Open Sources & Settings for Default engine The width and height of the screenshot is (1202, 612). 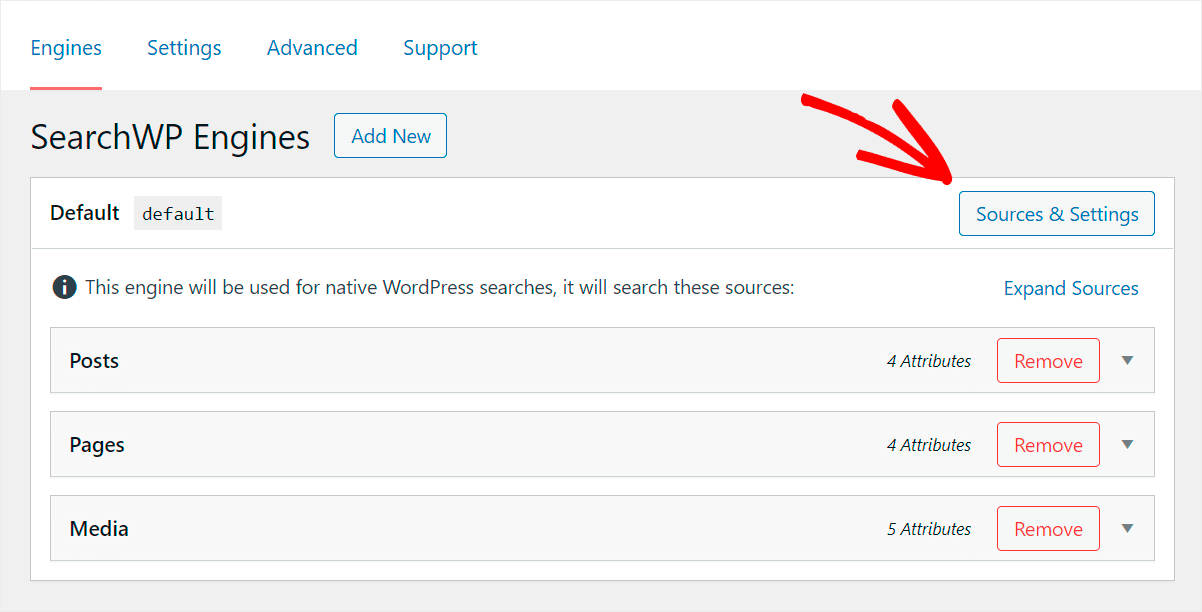tap(1057, 214)
